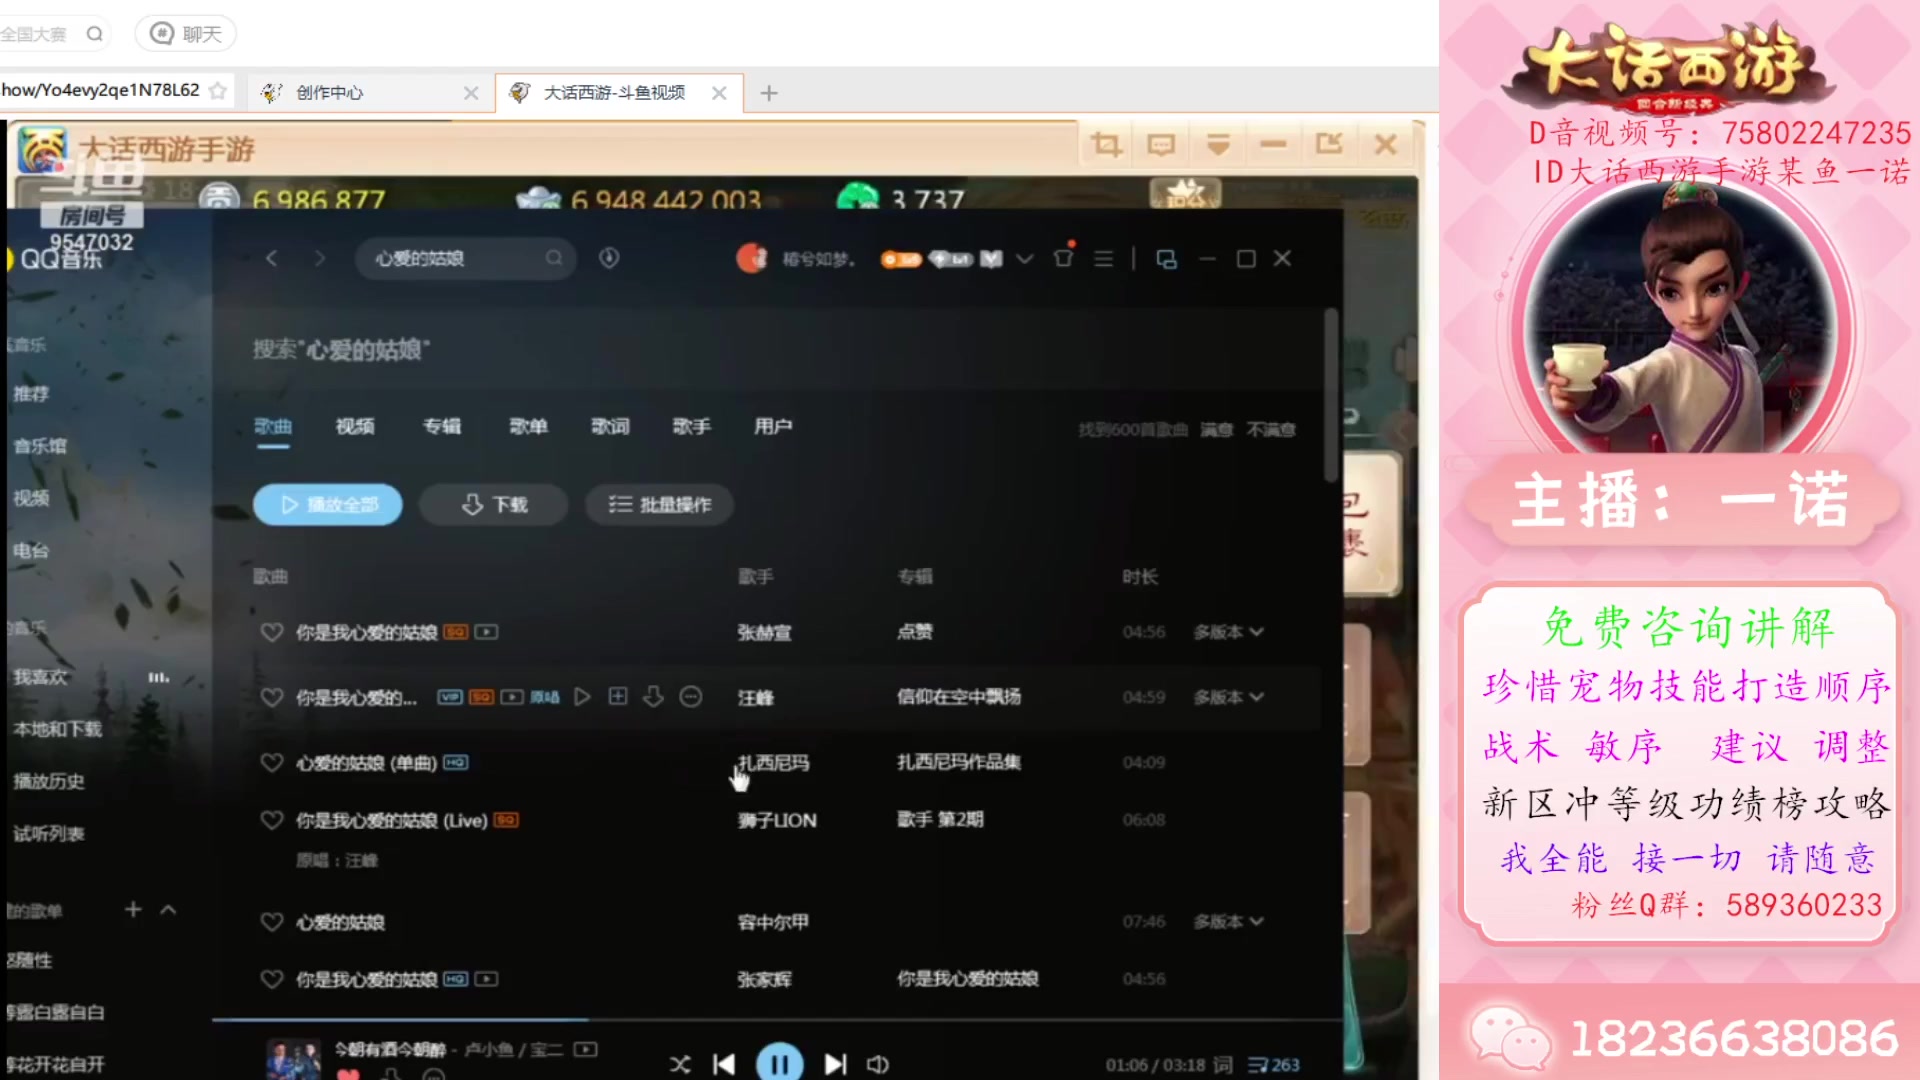Open album 信仰在空中飘扬

coord(958,697)
